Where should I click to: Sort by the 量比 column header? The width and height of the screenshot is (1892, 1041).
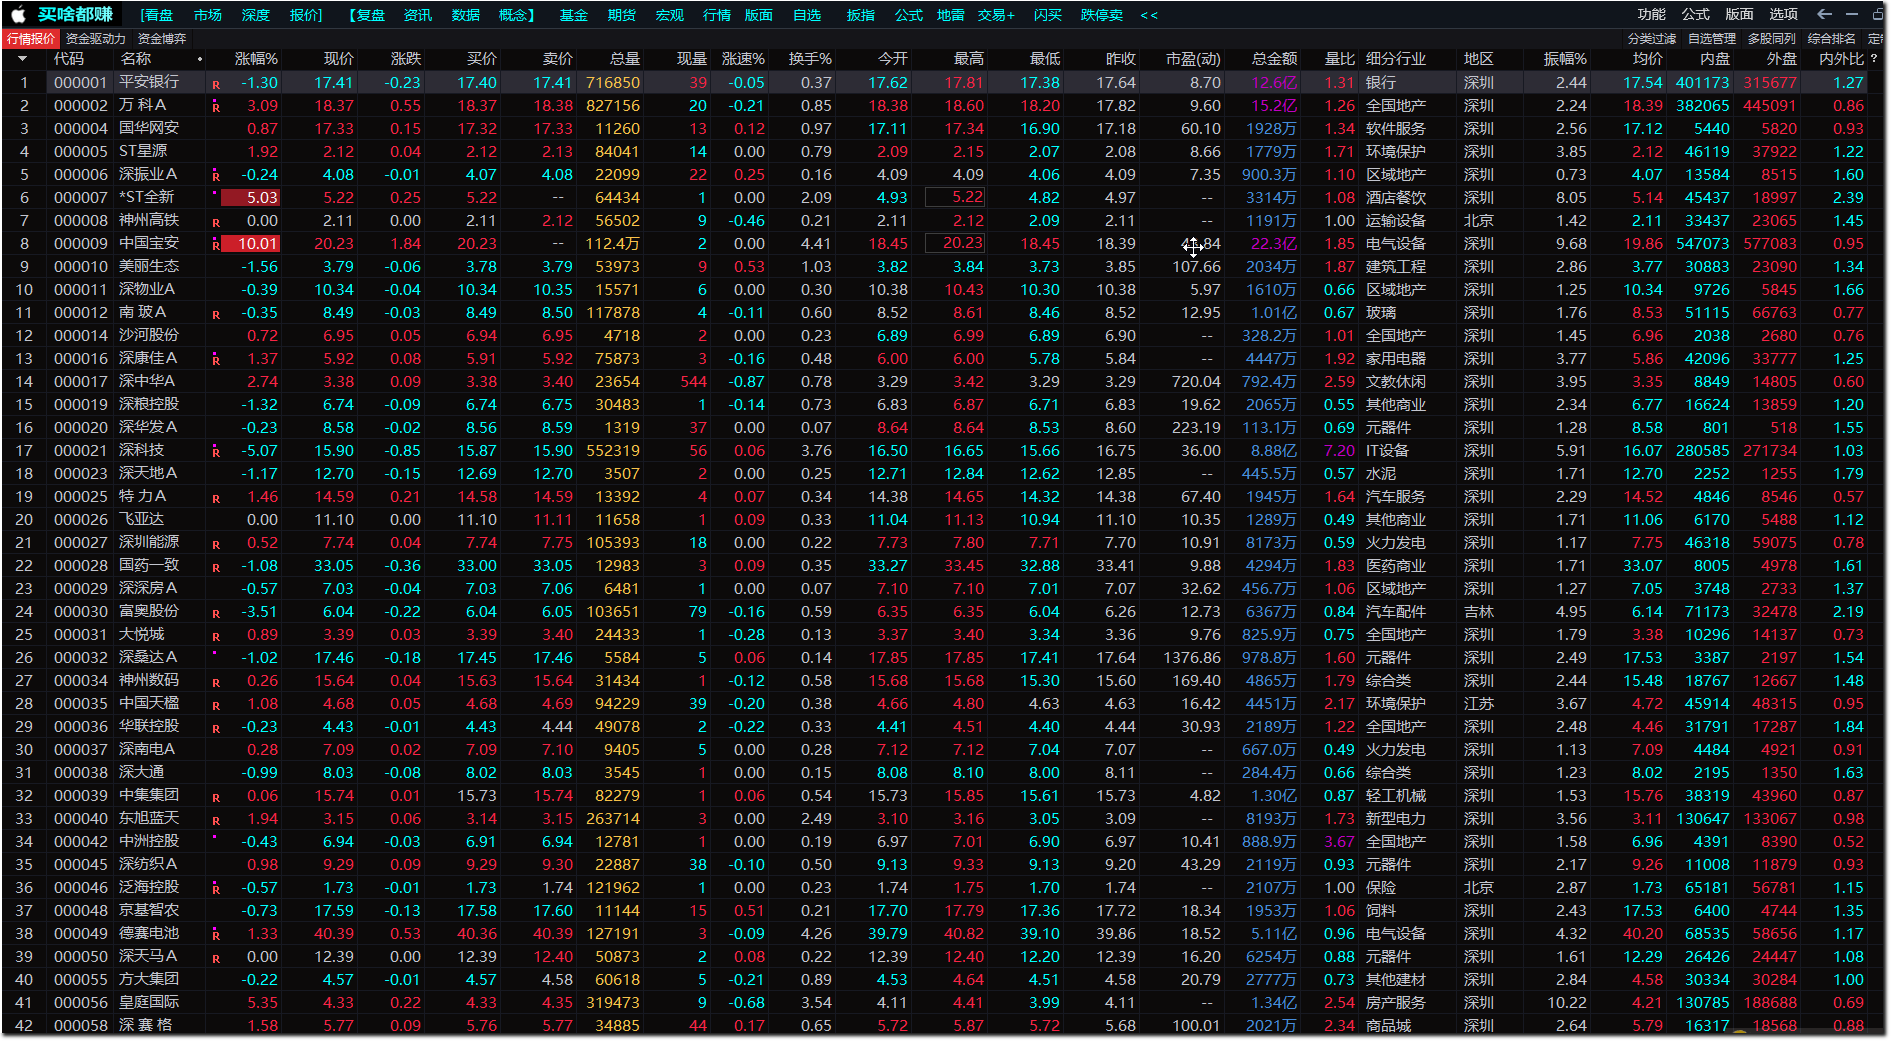click(1340, 59)
